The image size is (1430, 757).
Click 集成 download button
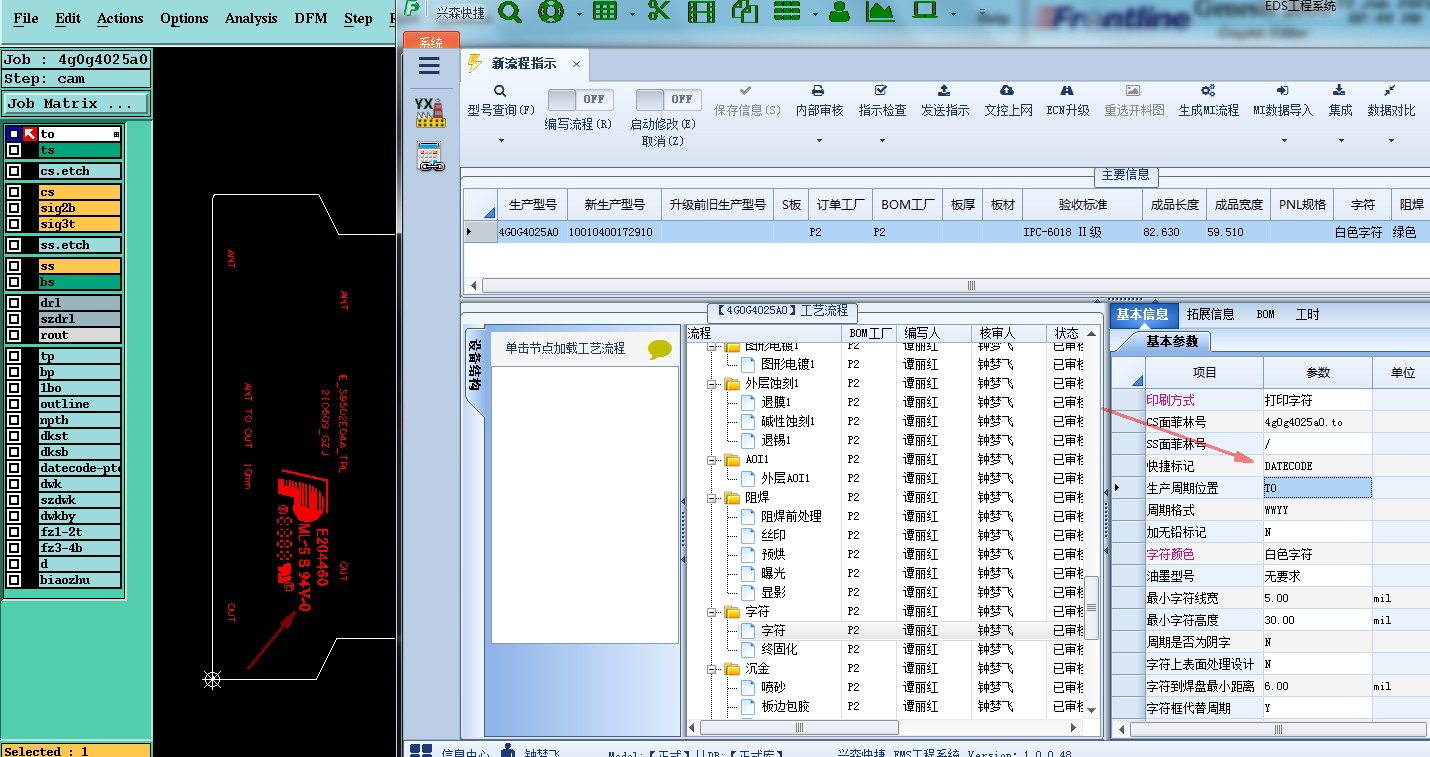1340,101
